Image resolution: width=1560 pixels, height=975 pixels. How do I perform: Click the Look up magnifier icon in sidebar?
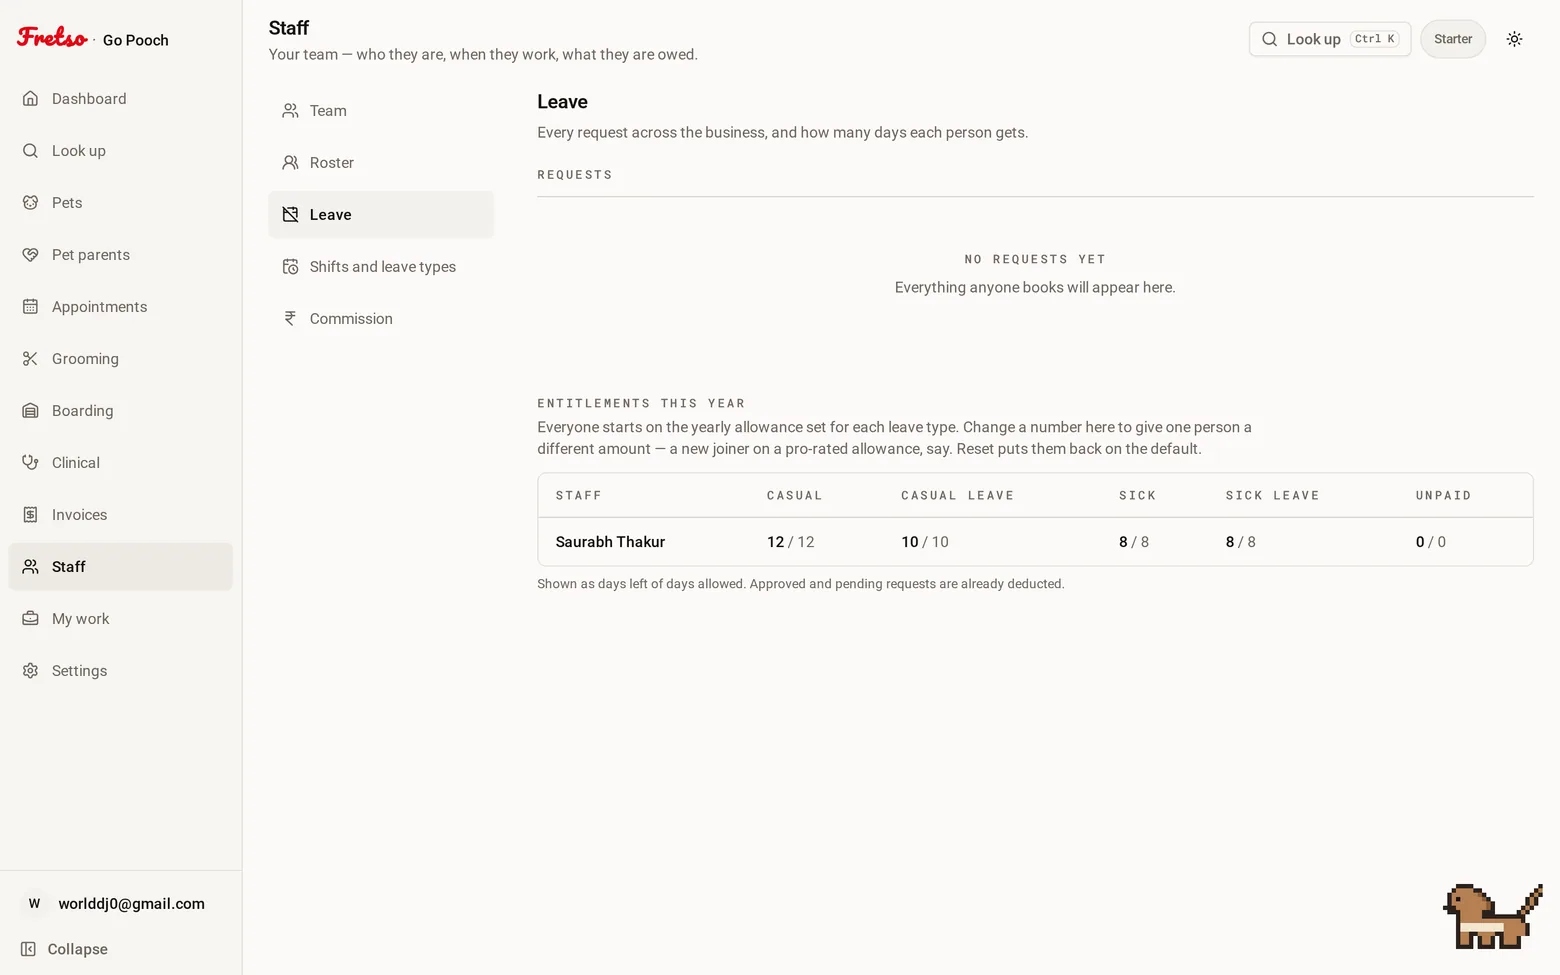(x=31, y=150)
